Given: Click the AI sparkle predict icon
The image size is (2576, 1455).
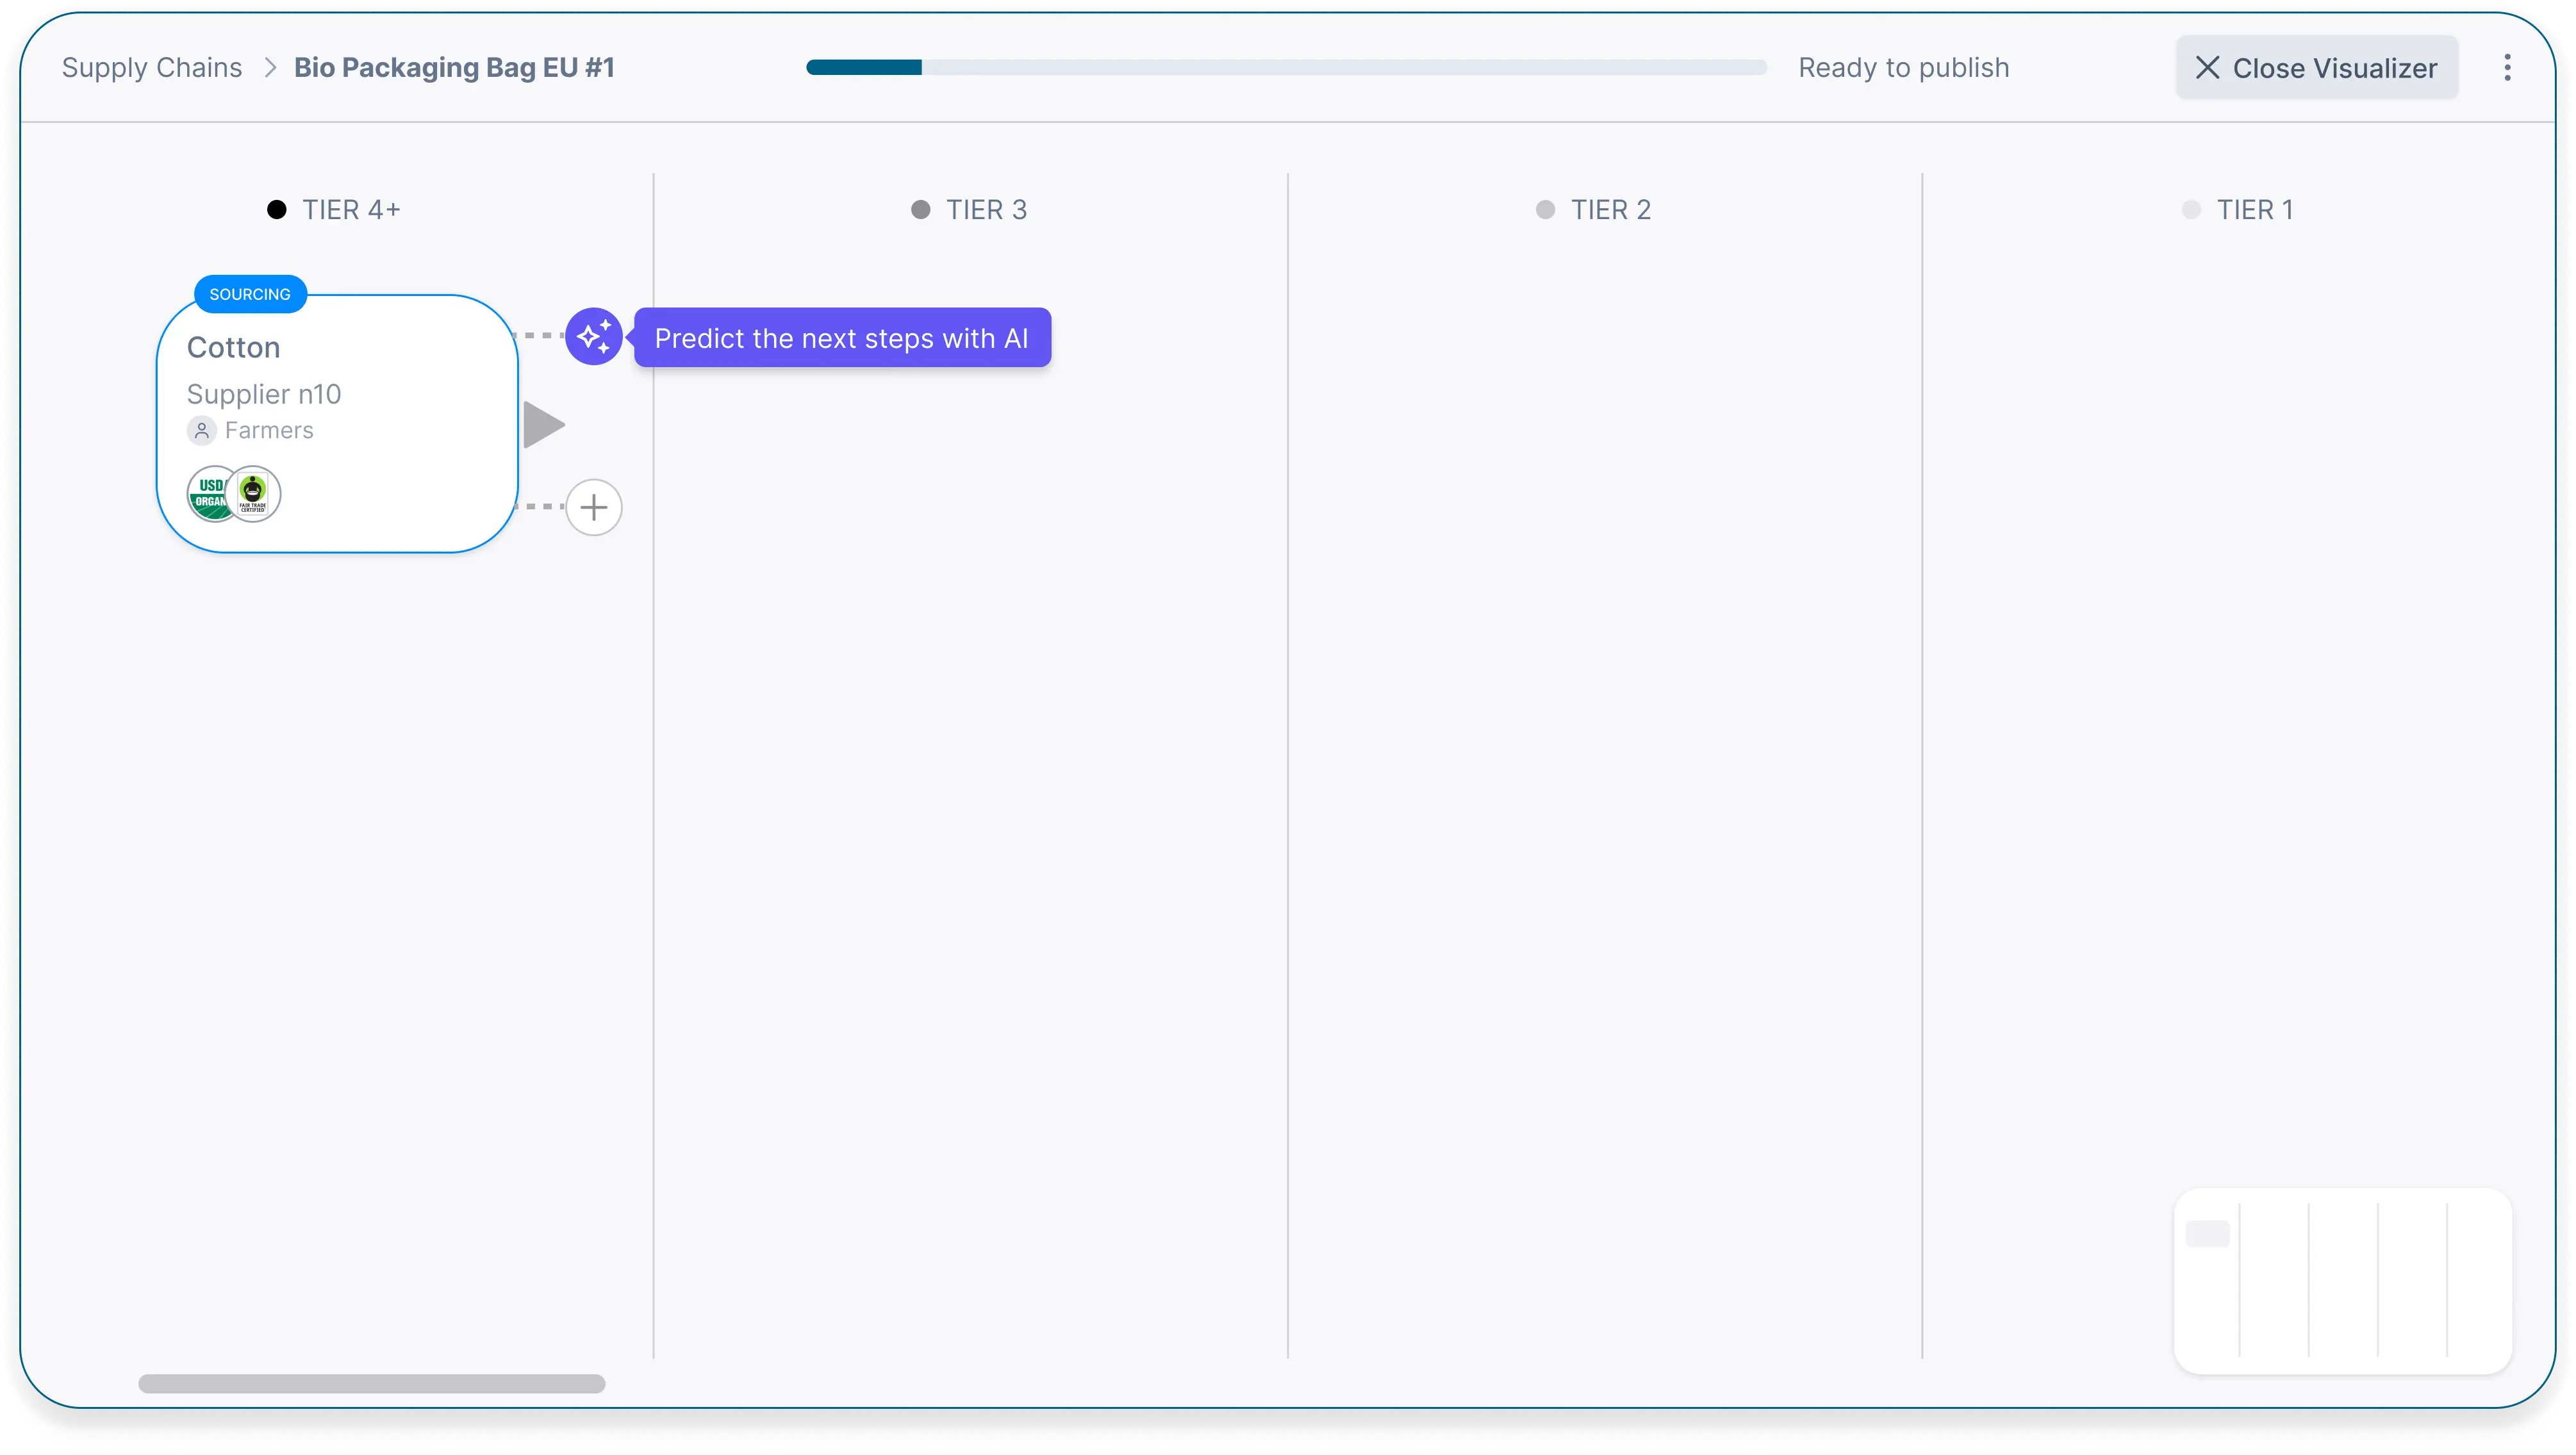Looking at the screenshot, I should click(594, 337).
